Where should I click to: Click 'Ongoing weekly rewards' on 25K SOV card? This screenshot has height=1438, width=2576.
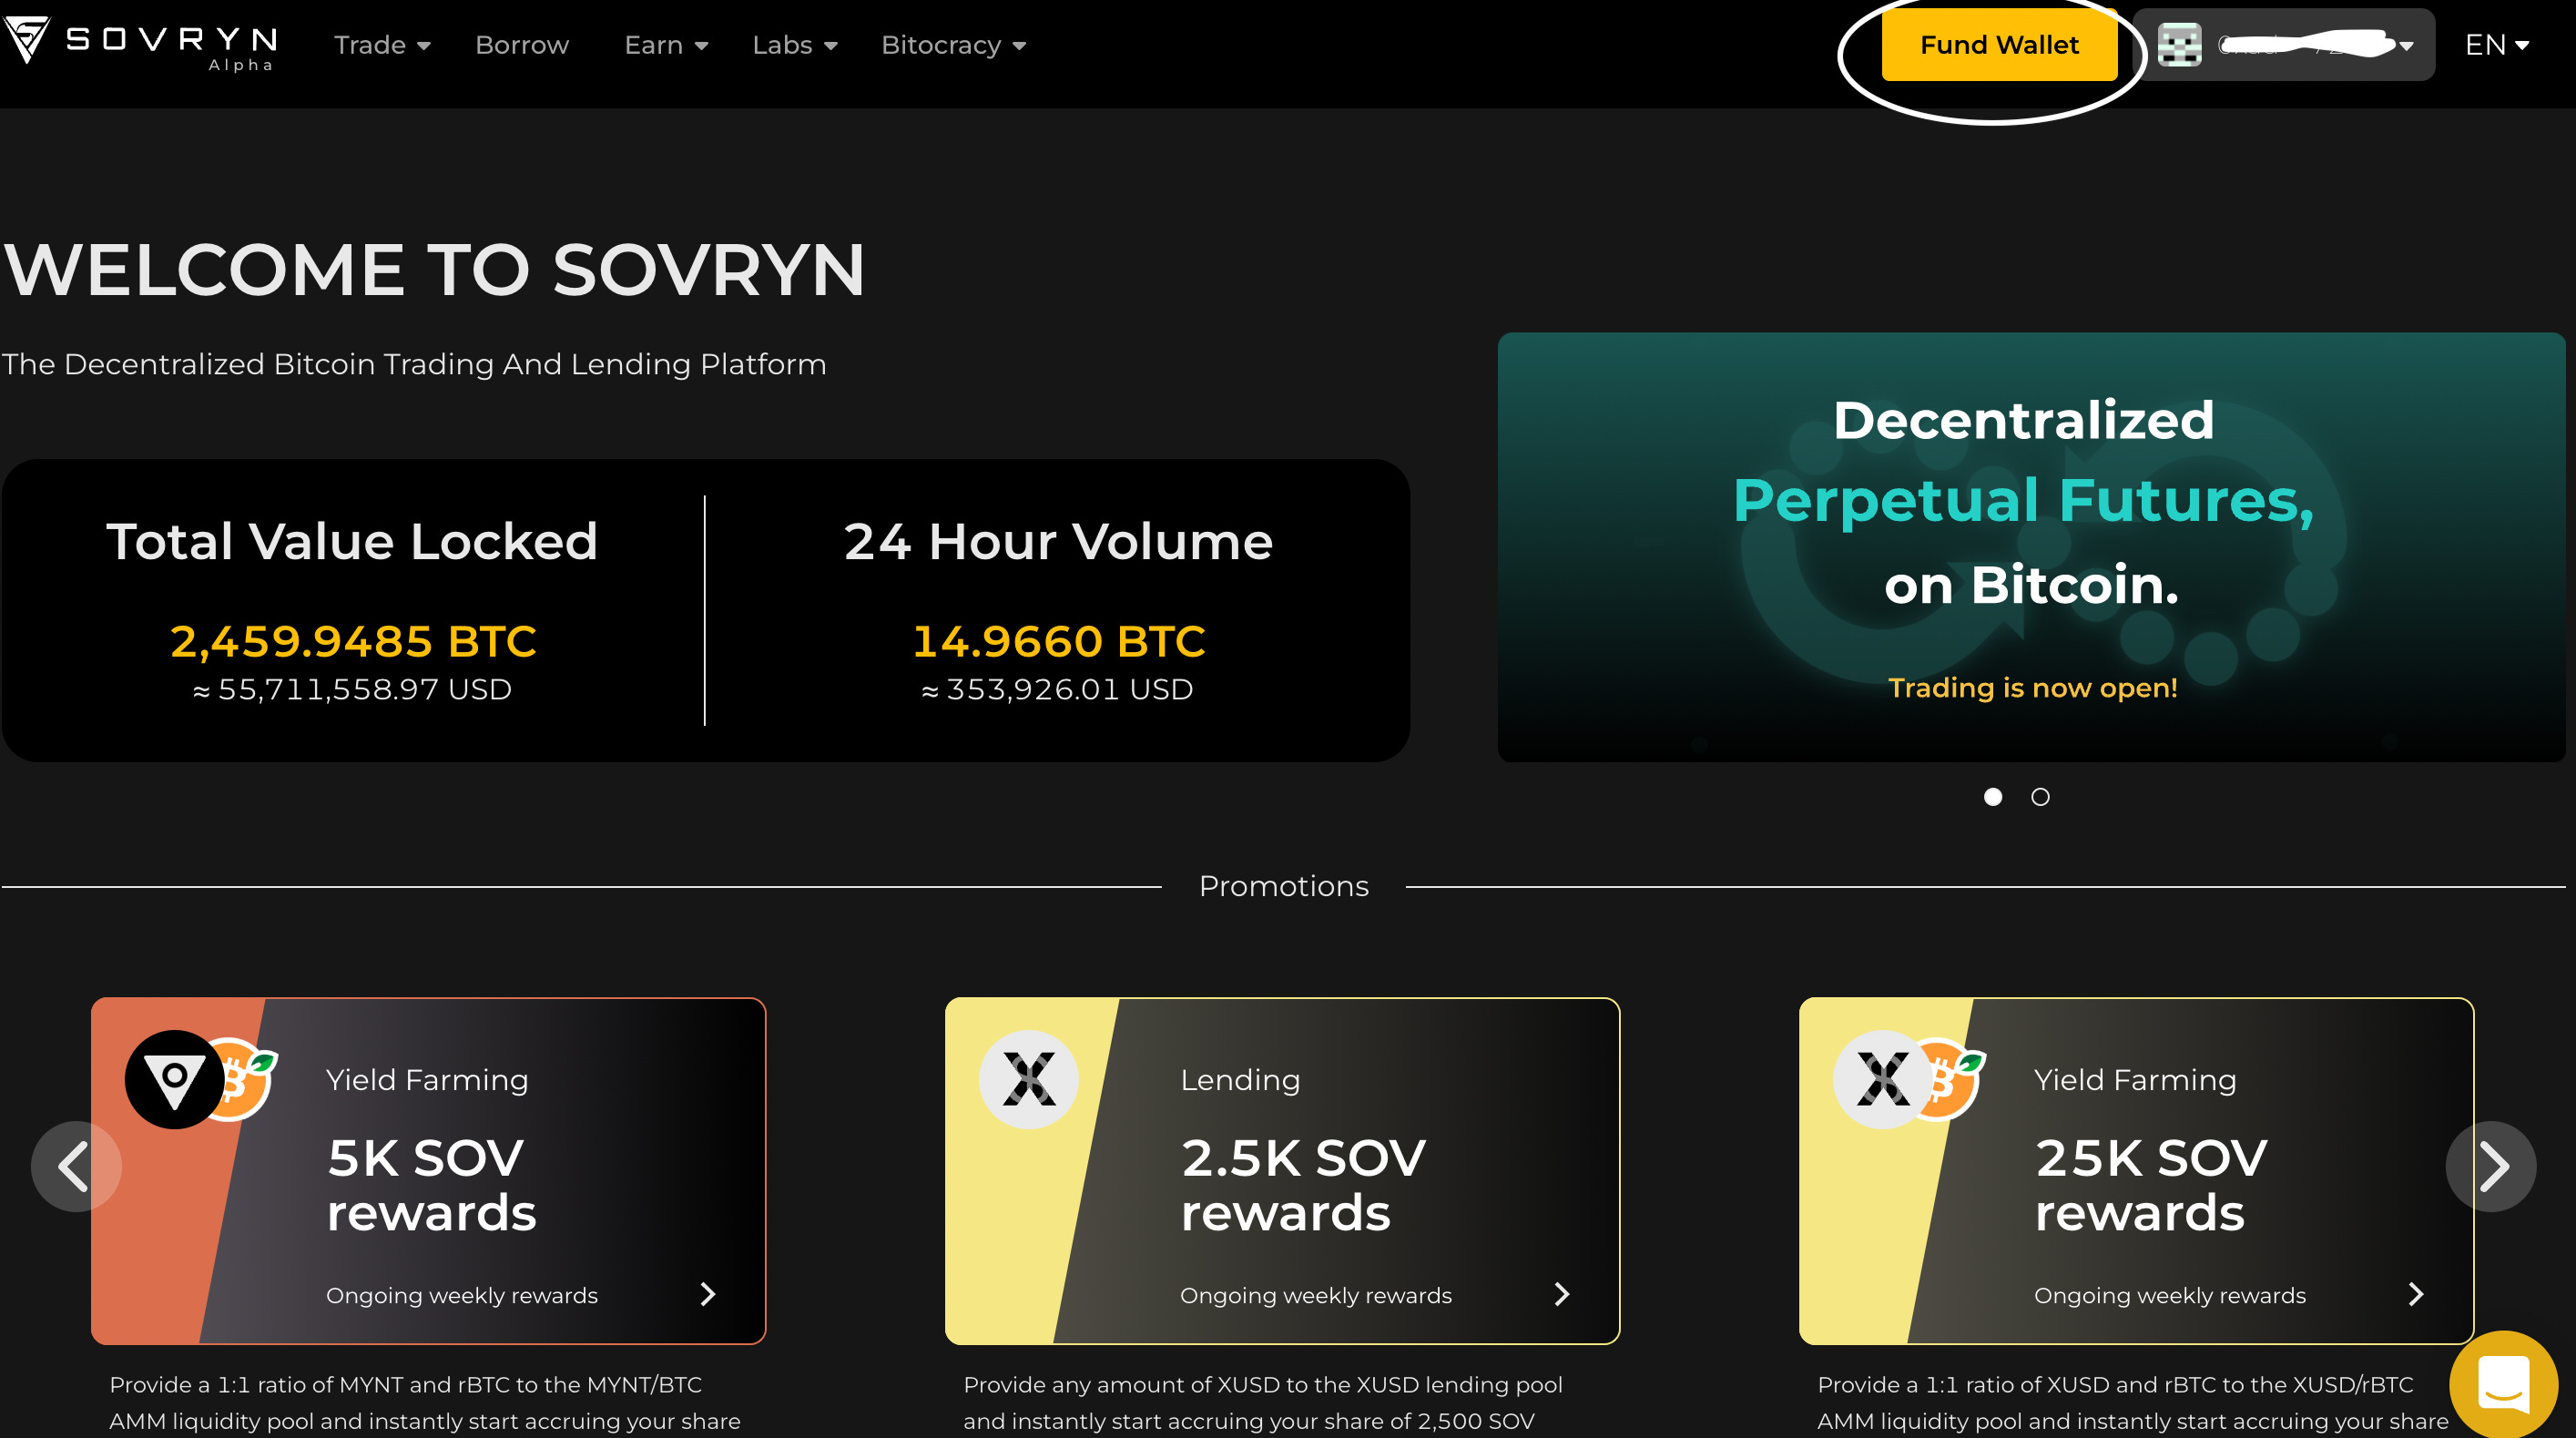pyautogui.click(x=2169, y=1295)
